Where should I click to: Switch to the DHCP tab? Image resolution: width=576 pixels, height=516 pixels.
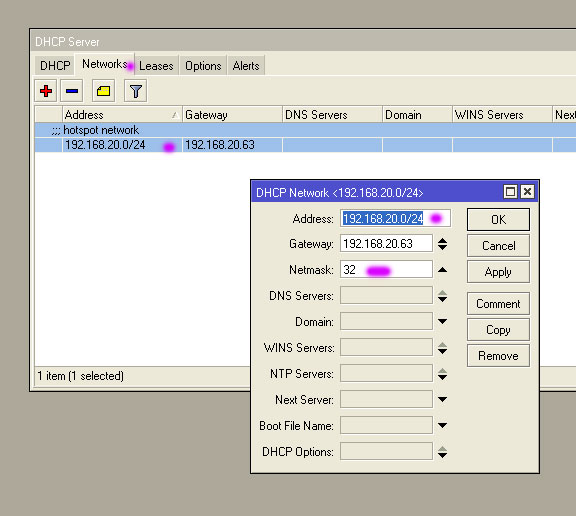tap(55, 66)
